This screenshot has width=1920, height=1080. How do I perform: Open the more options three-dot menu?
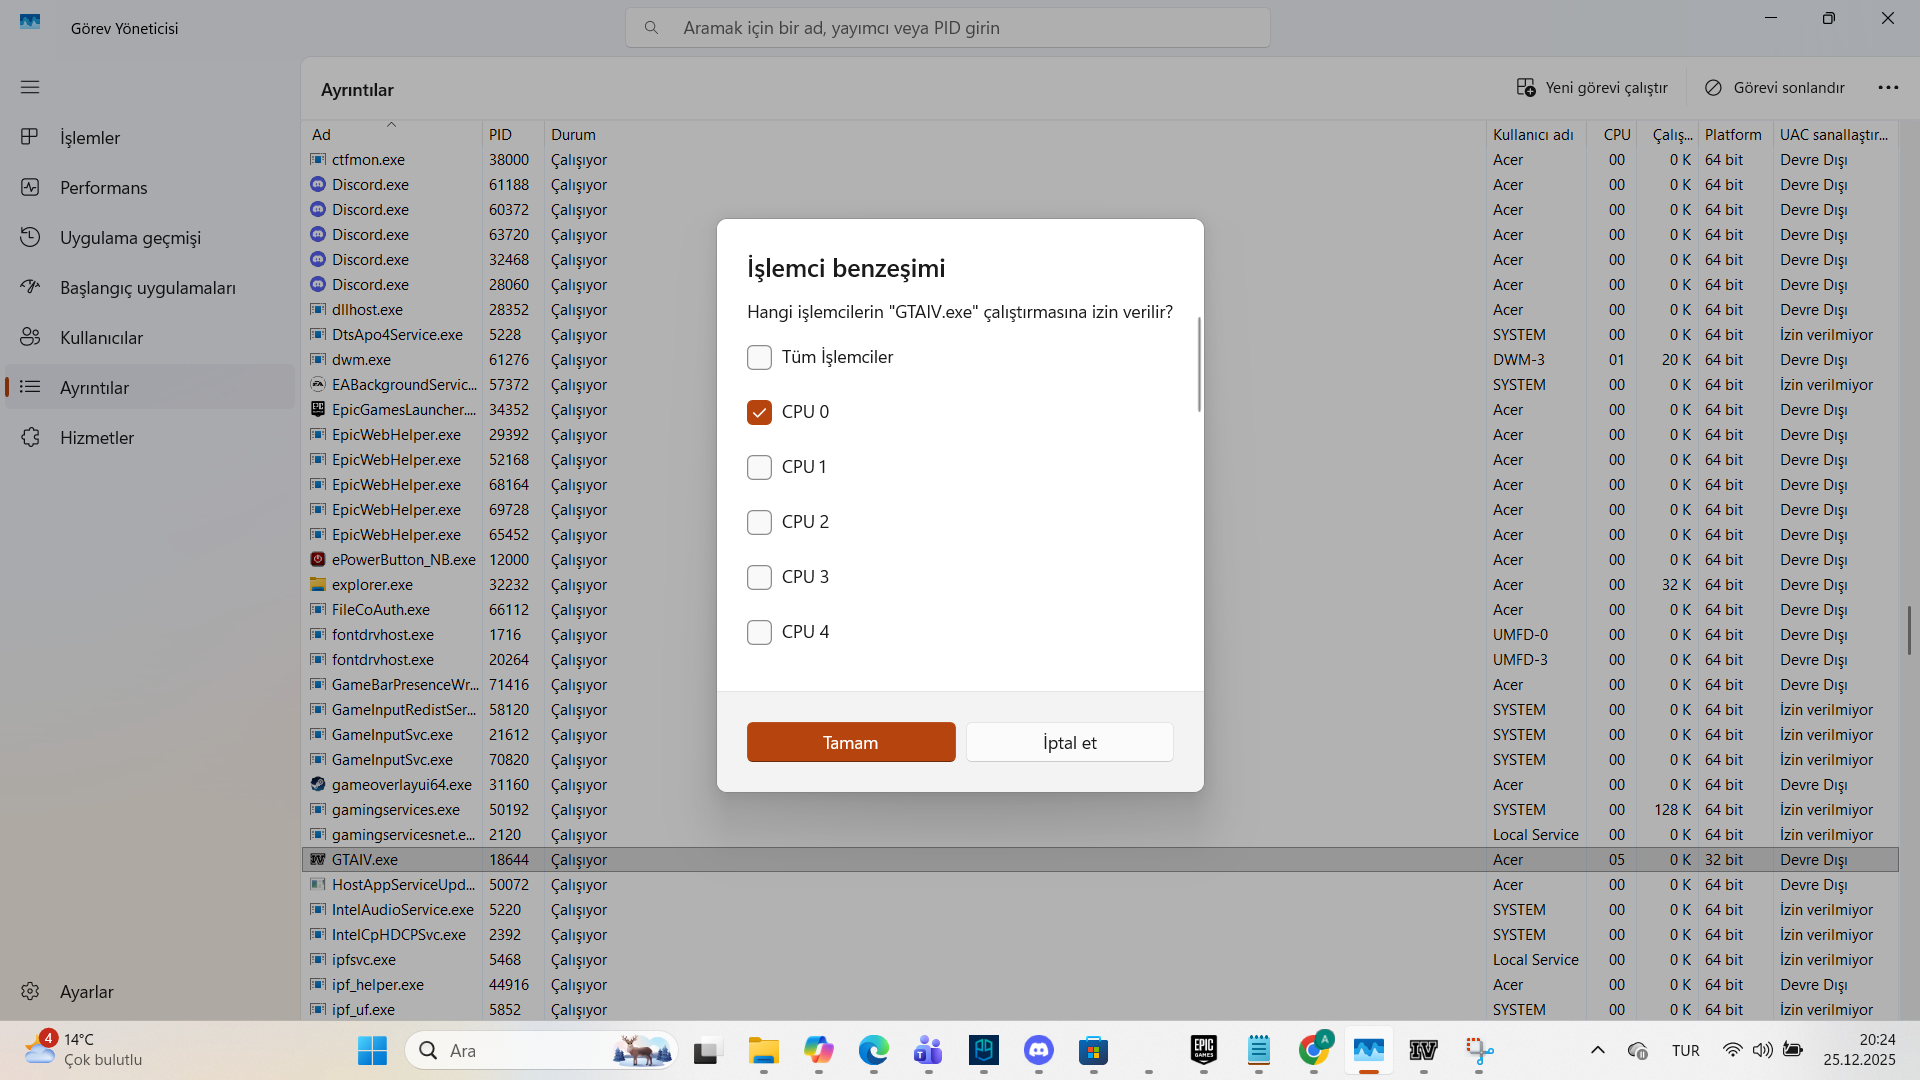click(1888, 88)
